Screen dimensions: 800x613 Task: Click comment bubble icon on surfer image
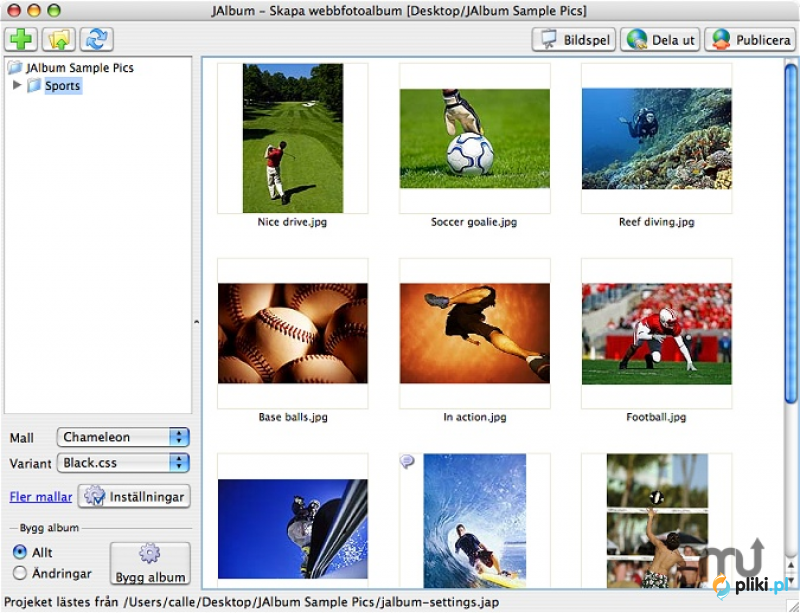407,461
